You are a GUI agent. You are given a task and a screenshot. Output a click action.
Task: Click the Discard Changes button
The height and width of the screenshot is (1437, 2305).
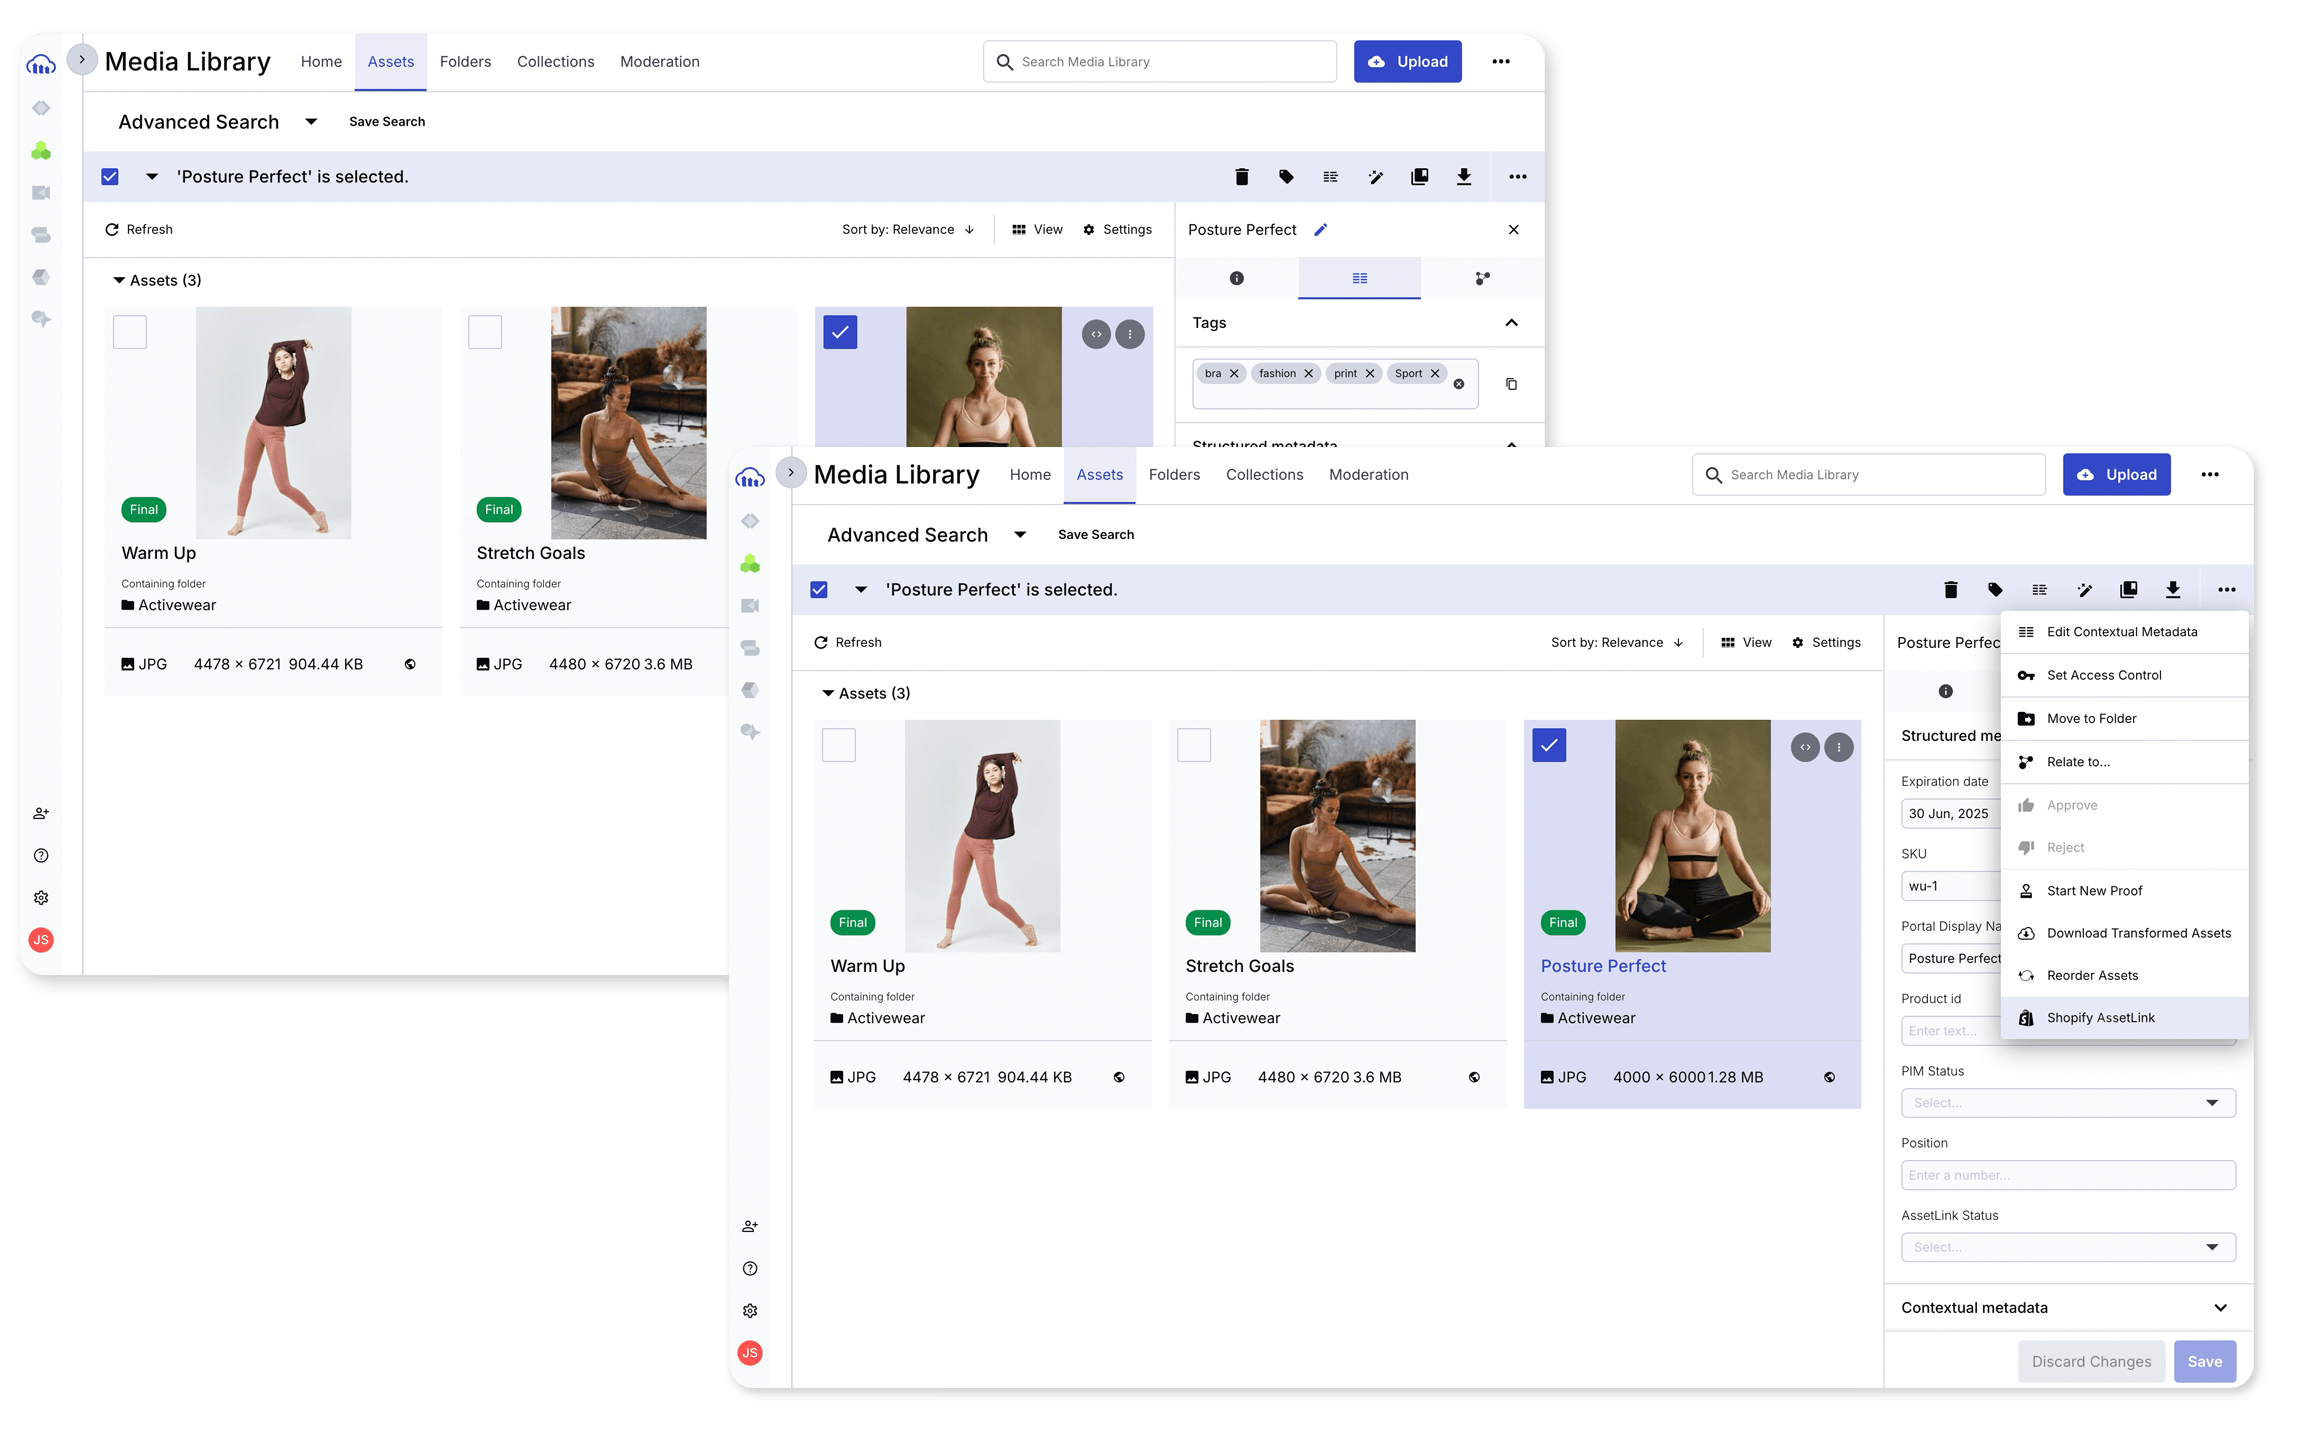2091,1362
